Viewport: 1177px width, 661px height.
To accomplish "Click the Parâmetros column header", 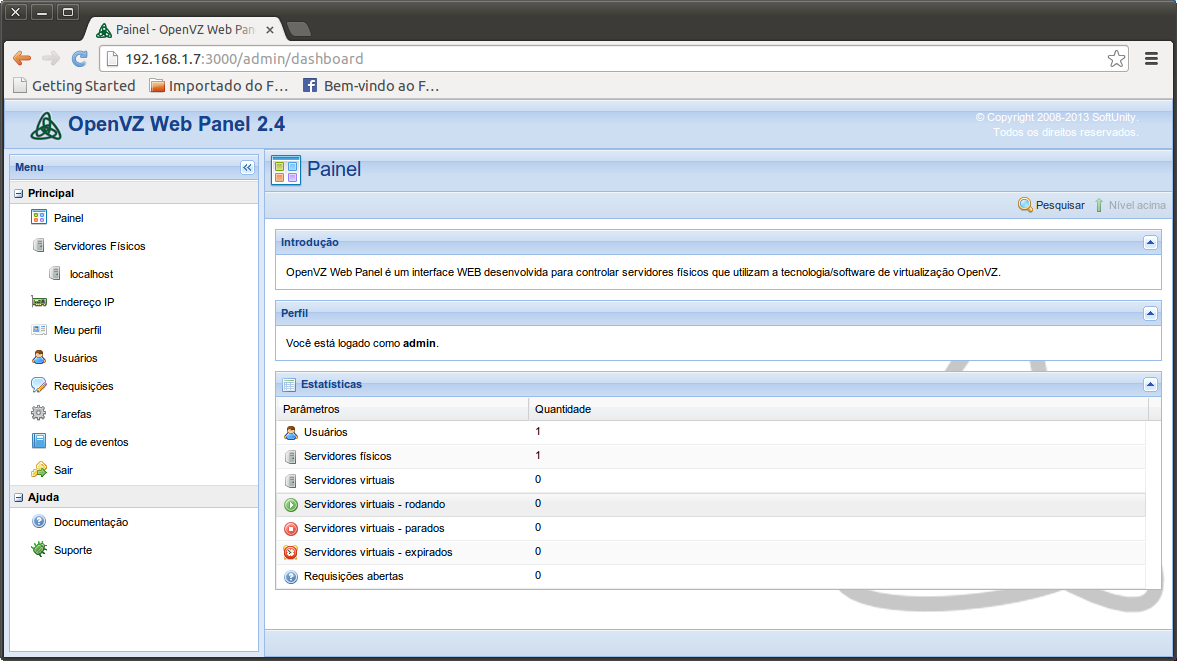I will point(402,409).
